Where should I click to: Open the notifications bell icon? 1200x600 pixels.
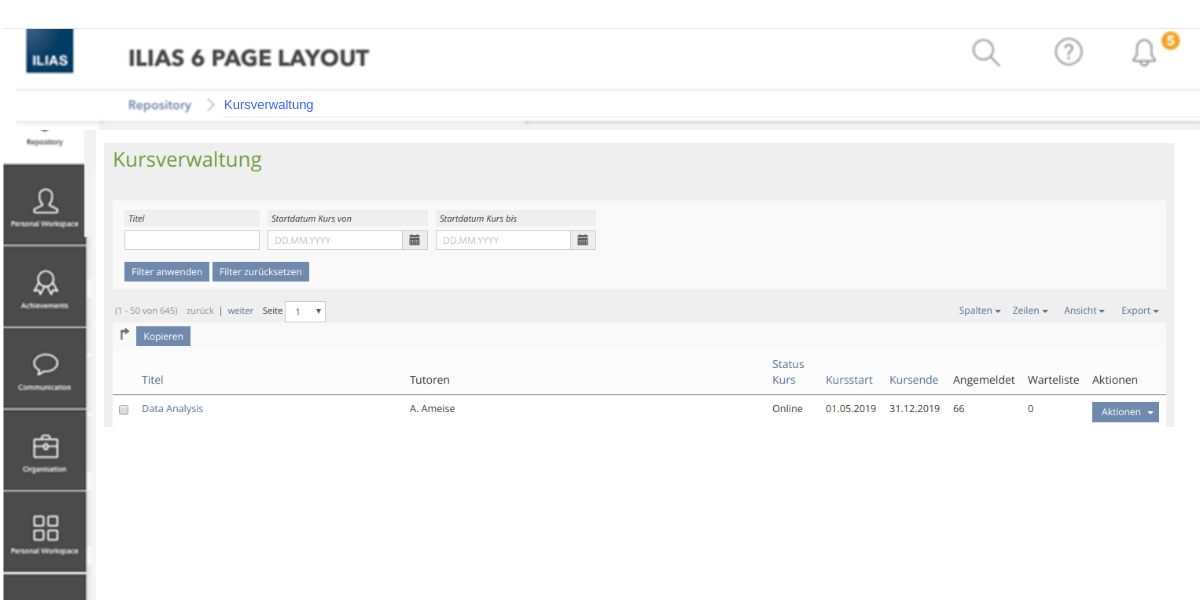point(1144,53)
